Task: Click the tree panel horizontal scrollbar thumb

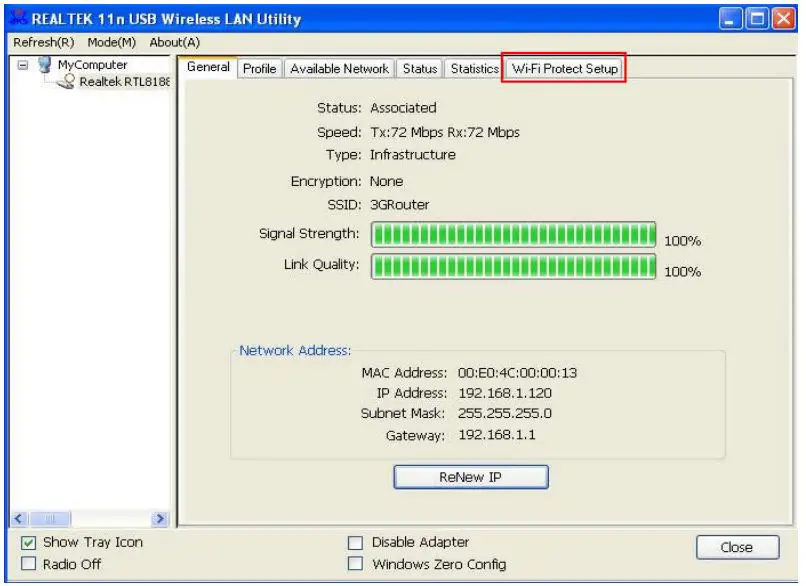Action: [50, 519]
